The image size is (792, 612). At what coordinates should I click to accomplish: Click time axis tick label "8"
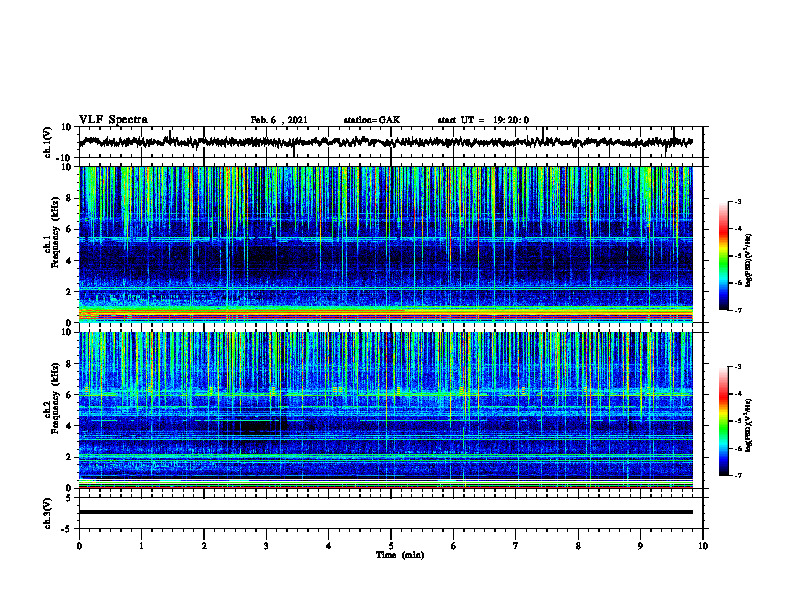(578, 546)
